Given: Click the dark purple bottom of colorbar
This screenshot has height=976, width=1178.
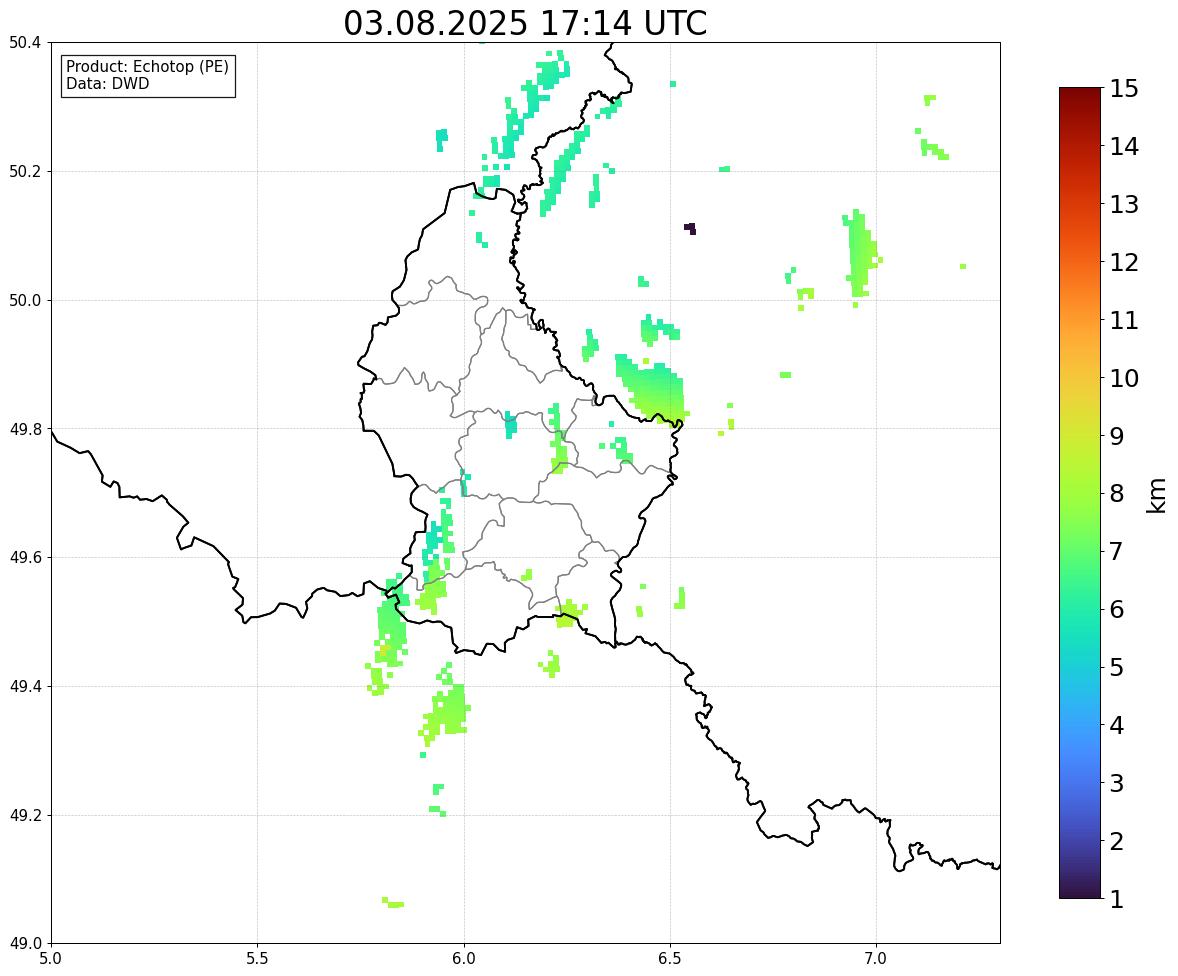Looking at the screenshot, I should coord(1080,891).
